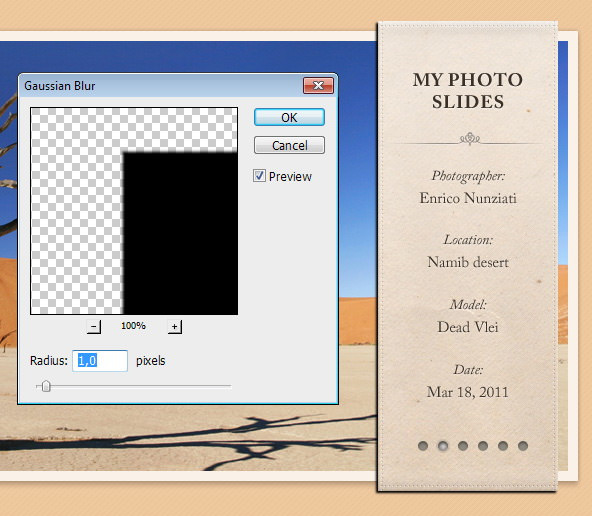The width and height of the screenshot is (592, 516).
Task: Select the second slide dot
Action: [x=443, y=446]
